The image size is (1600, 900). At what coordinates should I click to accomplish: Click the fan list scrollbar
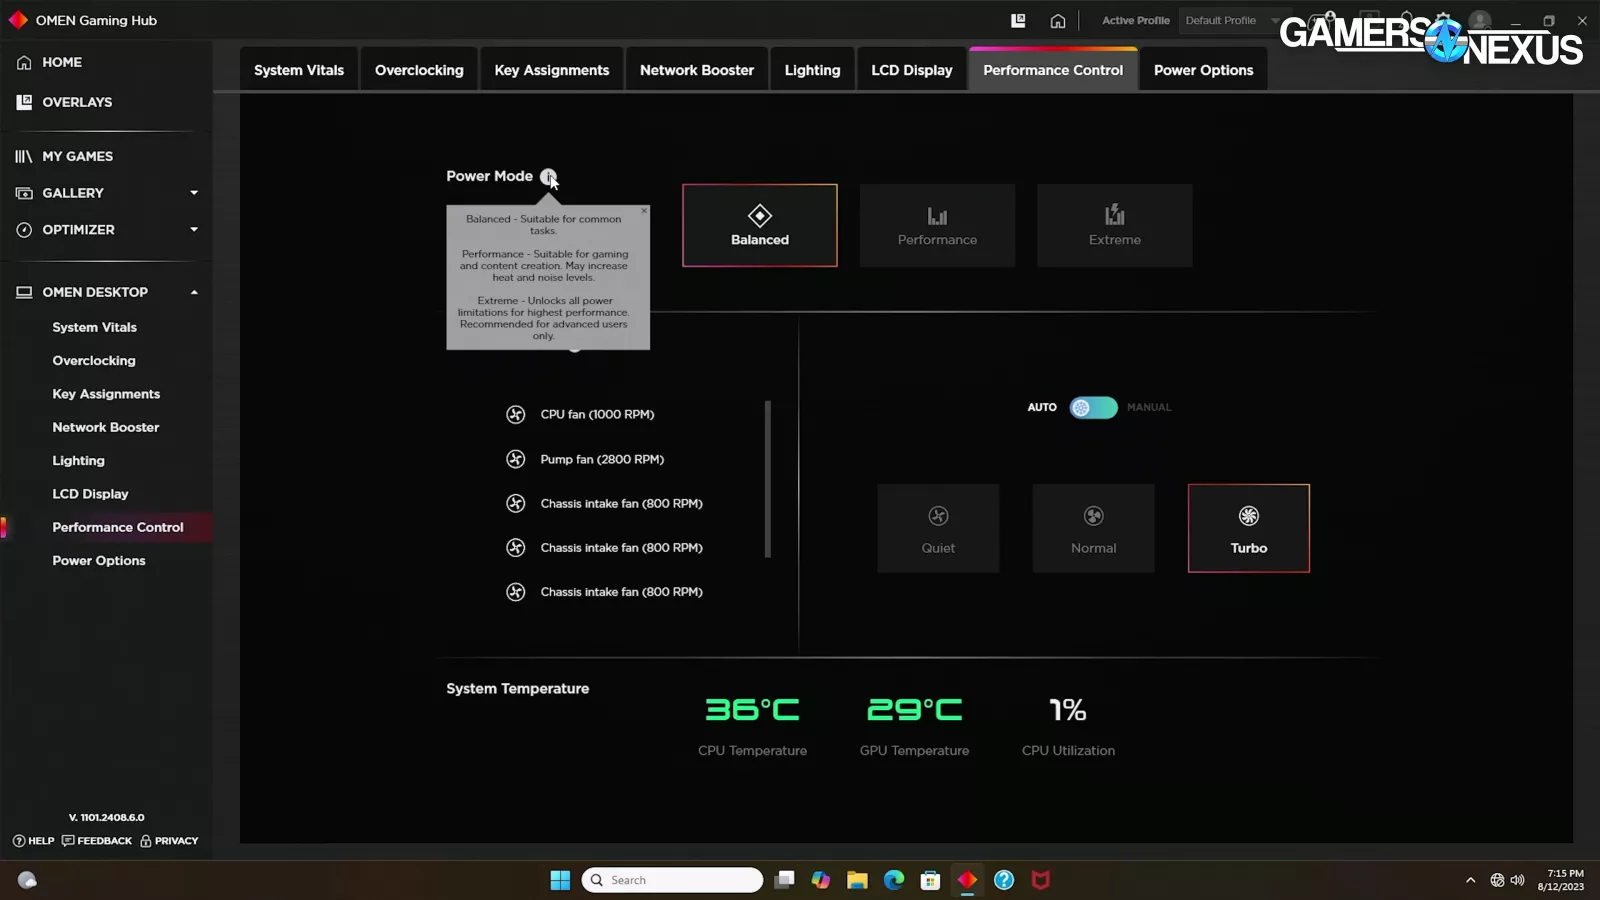point(768,479)
